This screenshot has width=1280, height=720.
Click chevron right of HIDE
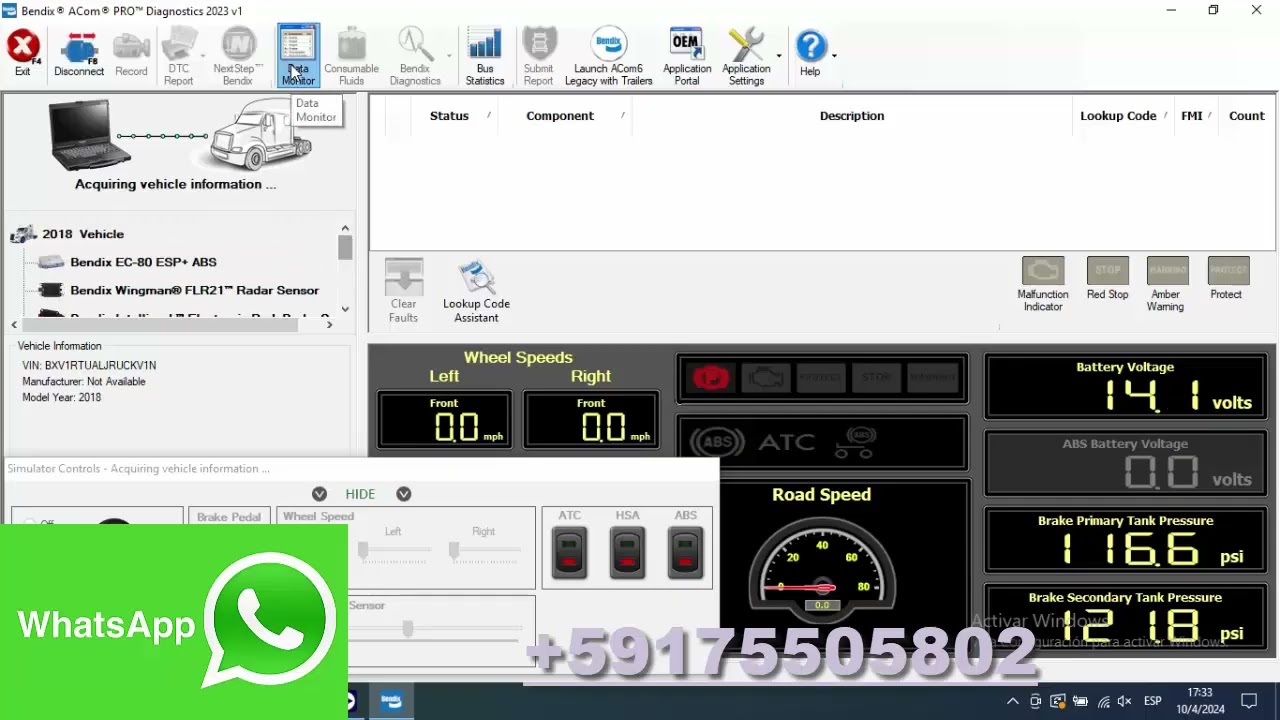(403, 494)
